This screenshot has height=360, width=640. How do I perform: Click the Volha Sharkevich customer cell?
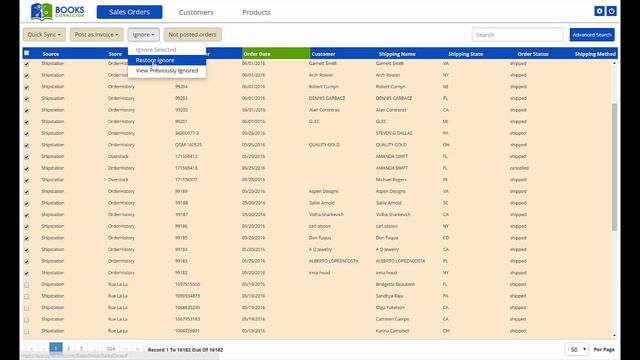(326, 214)
